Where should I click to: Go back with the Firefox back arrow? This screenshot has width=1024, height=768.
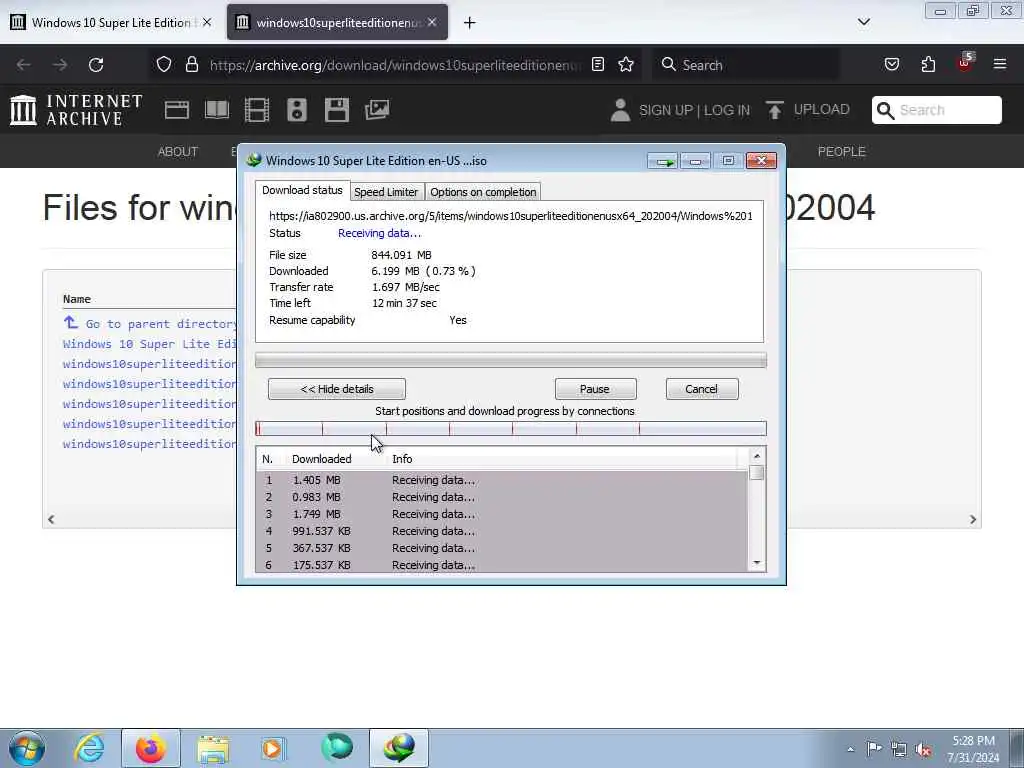coord(24,65)
